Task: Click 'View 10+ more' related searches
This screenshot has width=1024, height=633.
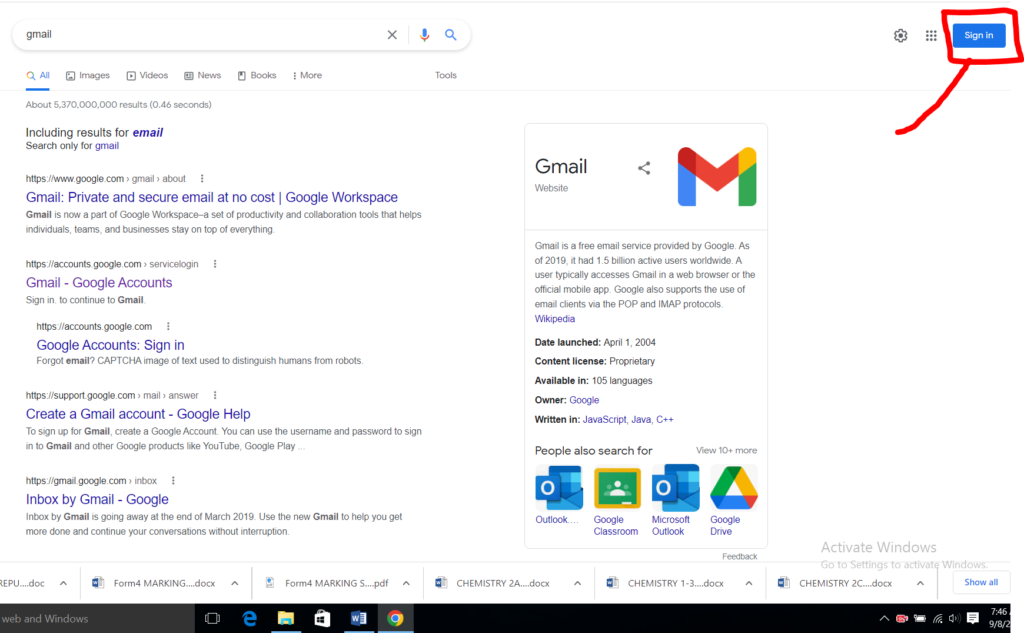Action: click(x=726, y=451)
